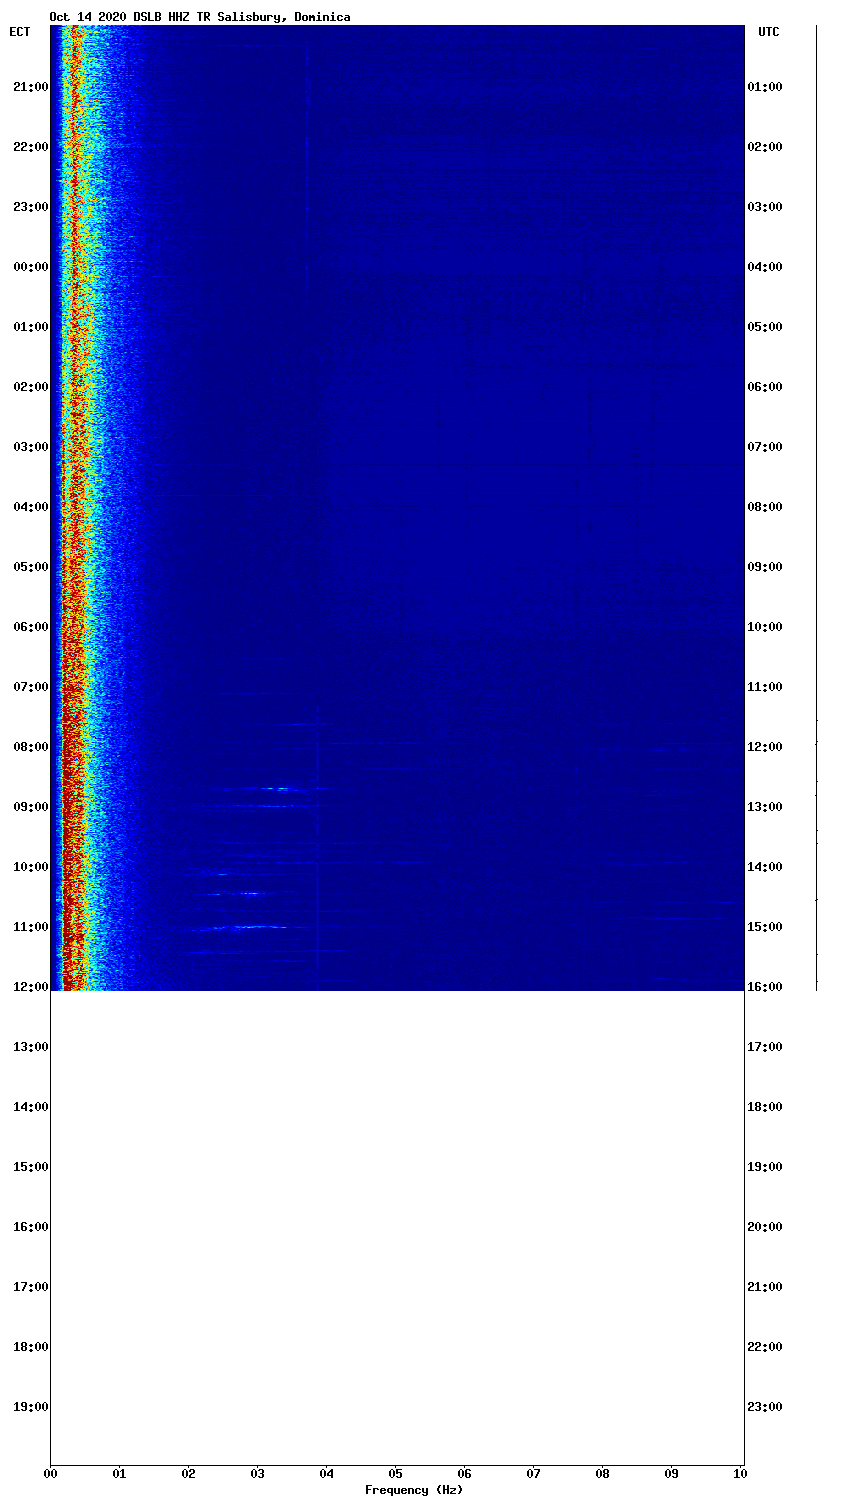Click the 08:00 UTC time label
This screenshot has height=1500, width=852.
[765, 507]
